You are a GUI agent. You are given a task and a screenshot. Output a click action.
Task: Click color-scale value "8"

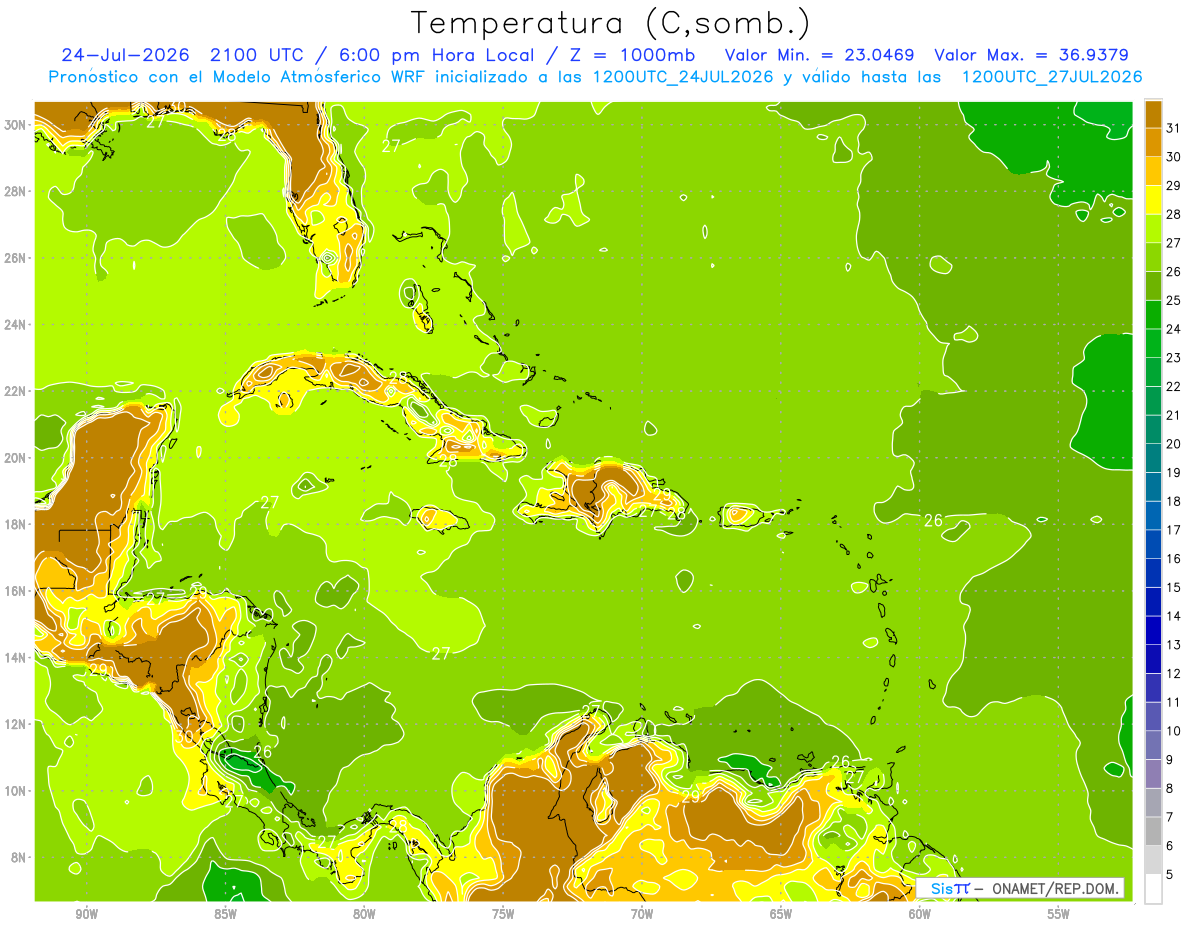(1170, 789)
